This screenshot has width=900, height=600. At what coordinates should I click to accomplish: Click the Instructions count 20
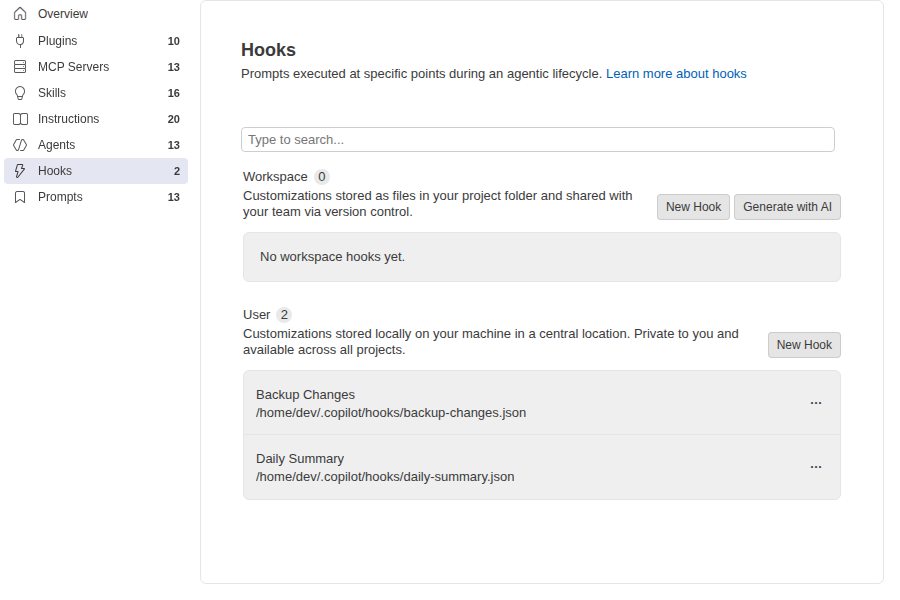[173, 119]
